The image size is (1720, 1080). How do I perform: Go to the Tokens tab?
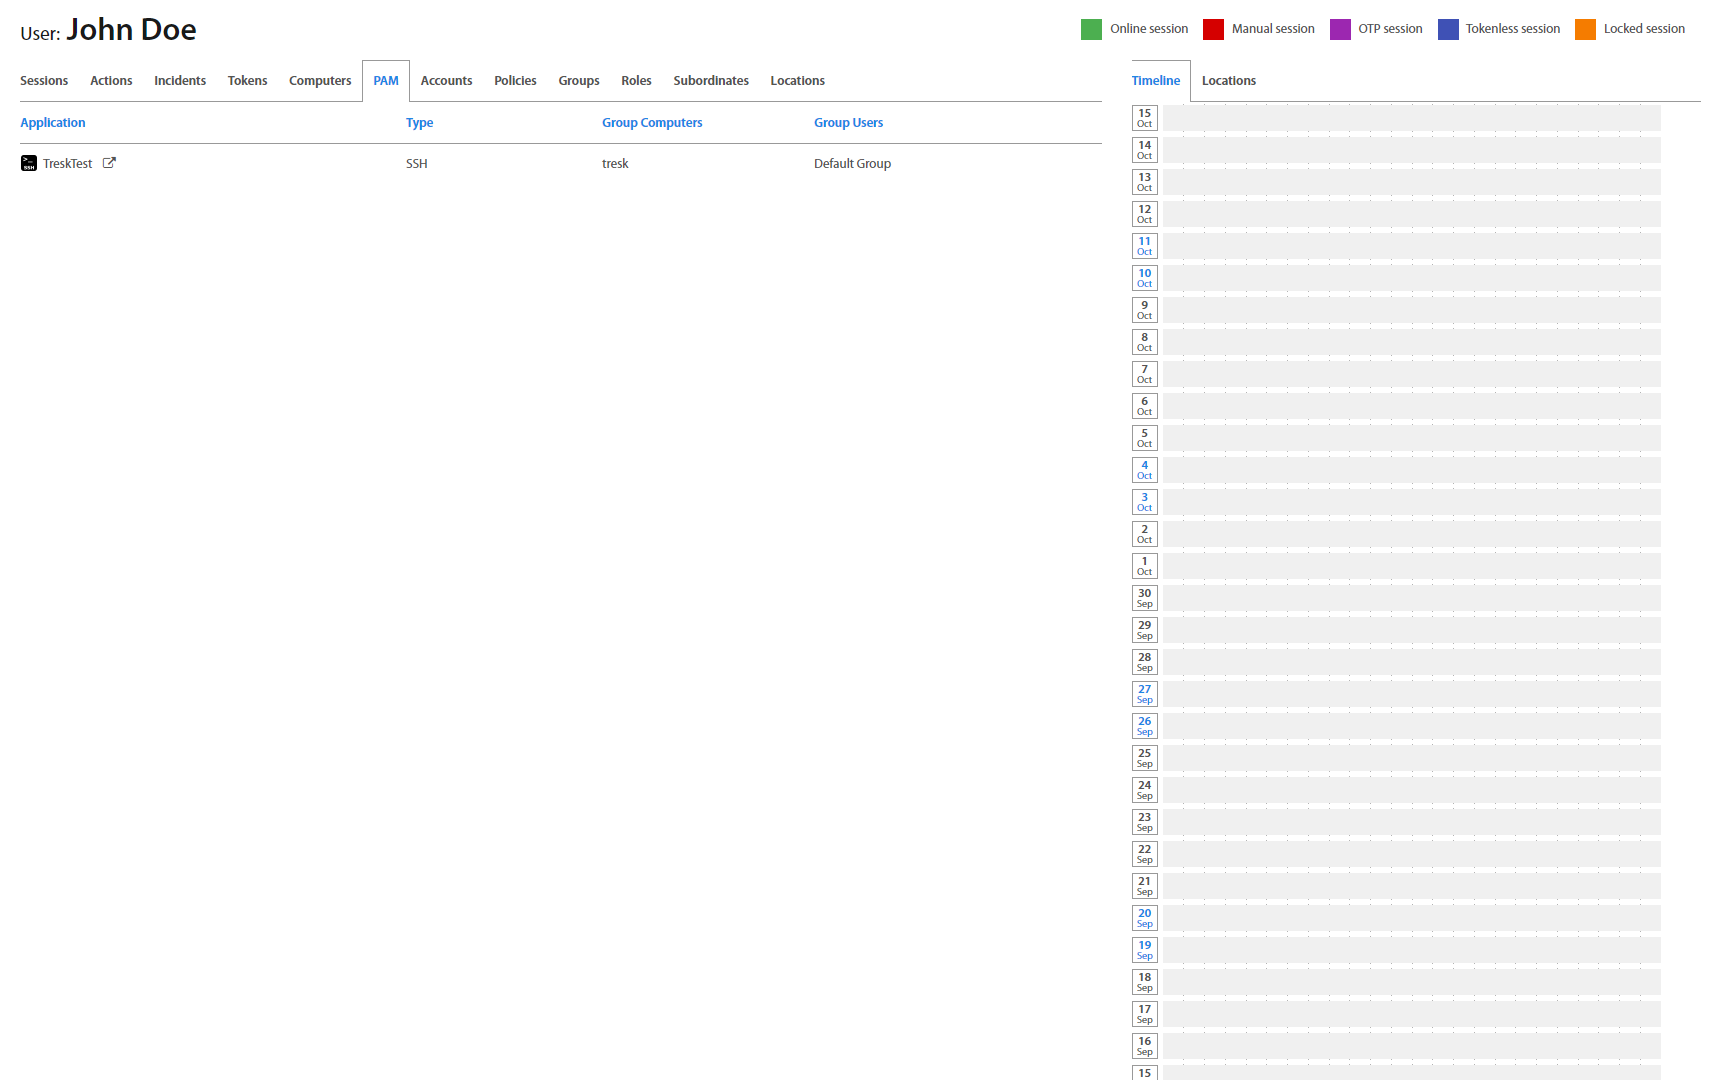[247, 81]
